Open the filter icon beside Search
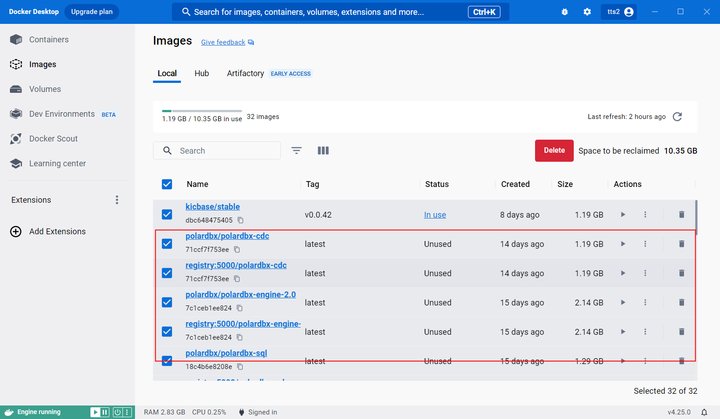 [x=297, y=150]
